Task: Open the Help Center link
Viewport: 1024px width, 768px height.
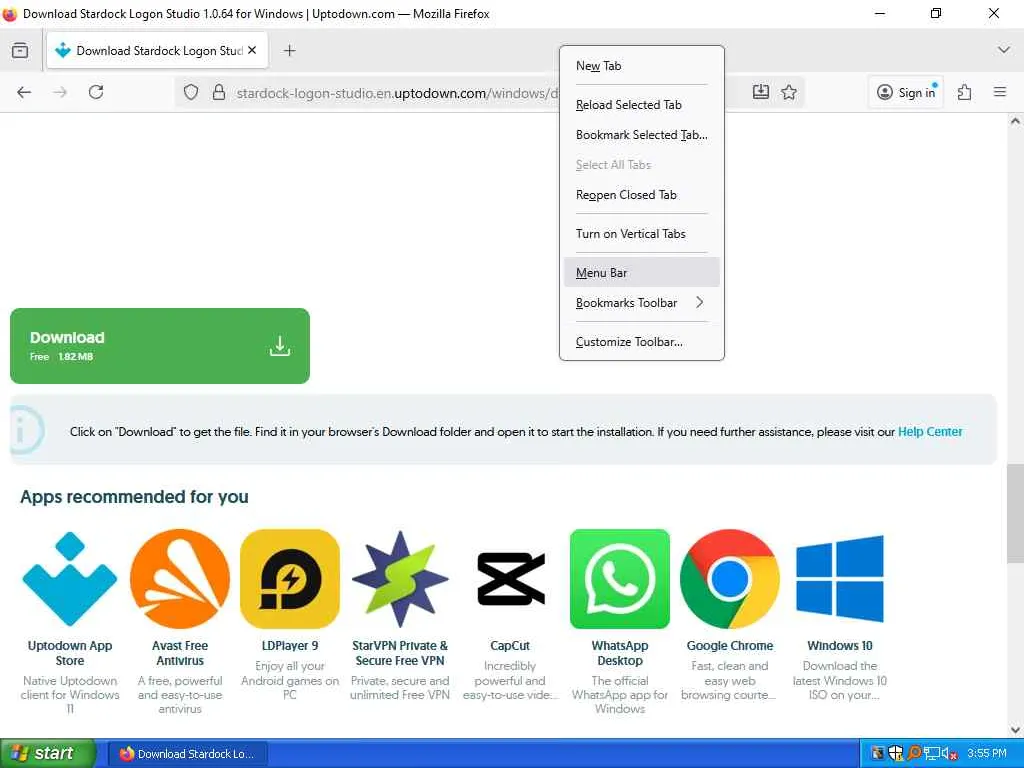Action: pyautogui.click(x=930, y=432)
